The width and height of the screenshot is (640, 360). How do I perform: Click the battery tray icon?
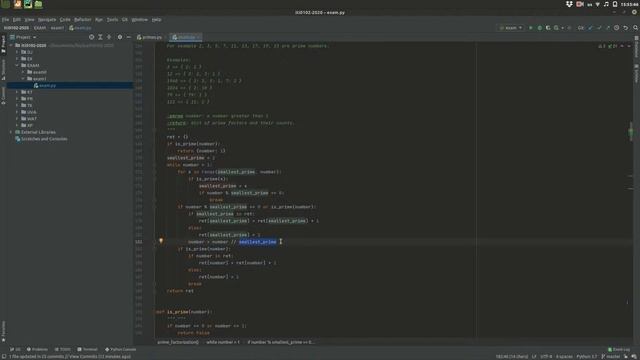pos(615,4)
